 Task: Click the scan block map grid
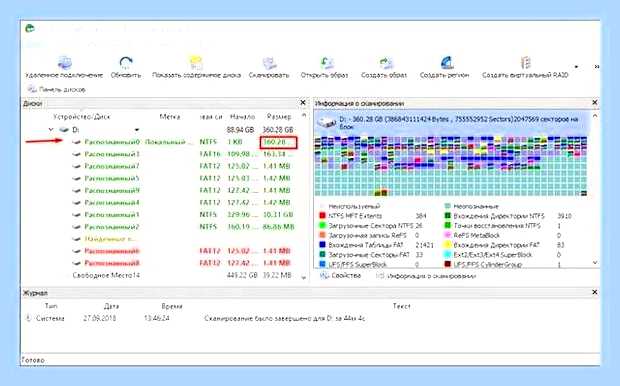point(450,166)
